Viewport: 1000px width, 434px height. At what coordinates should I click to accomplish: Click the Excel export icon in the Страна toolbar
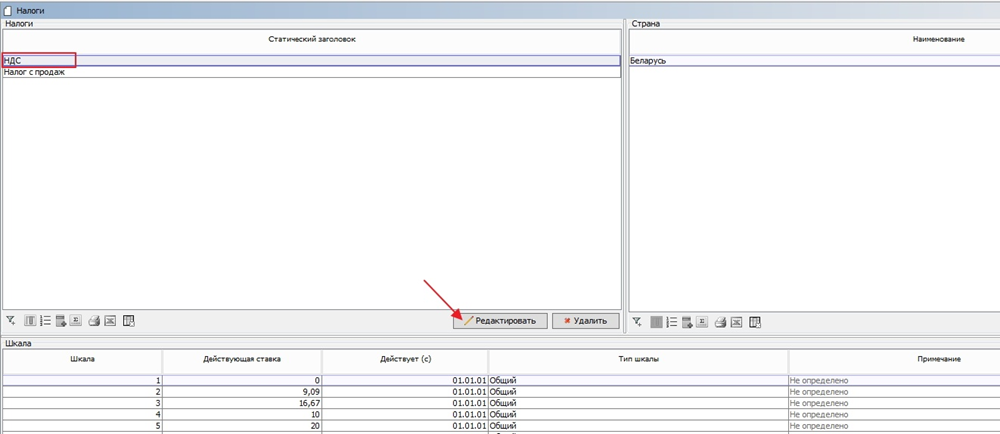point(737,321)
